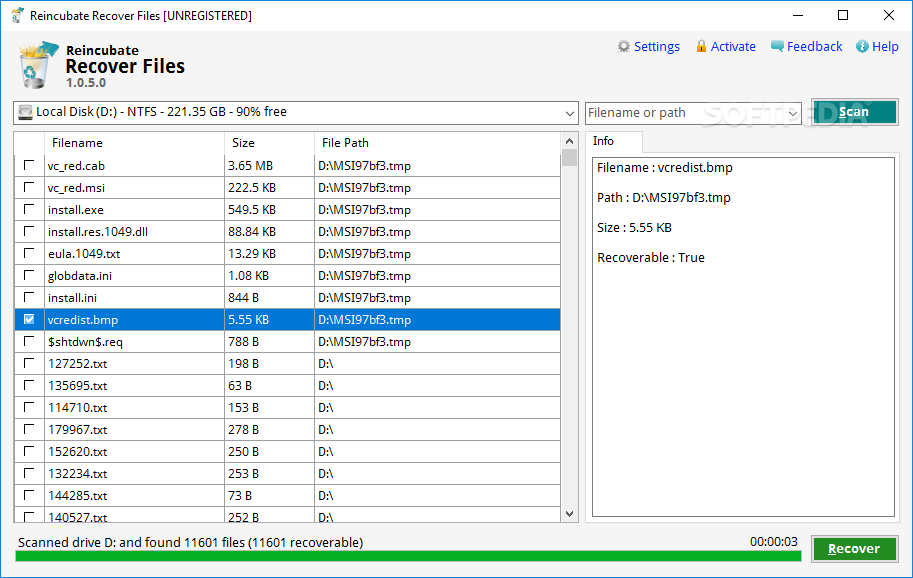Viewport: 913px width, 578px height.
Task: Click the scan status message text
Action: (190, 542)
